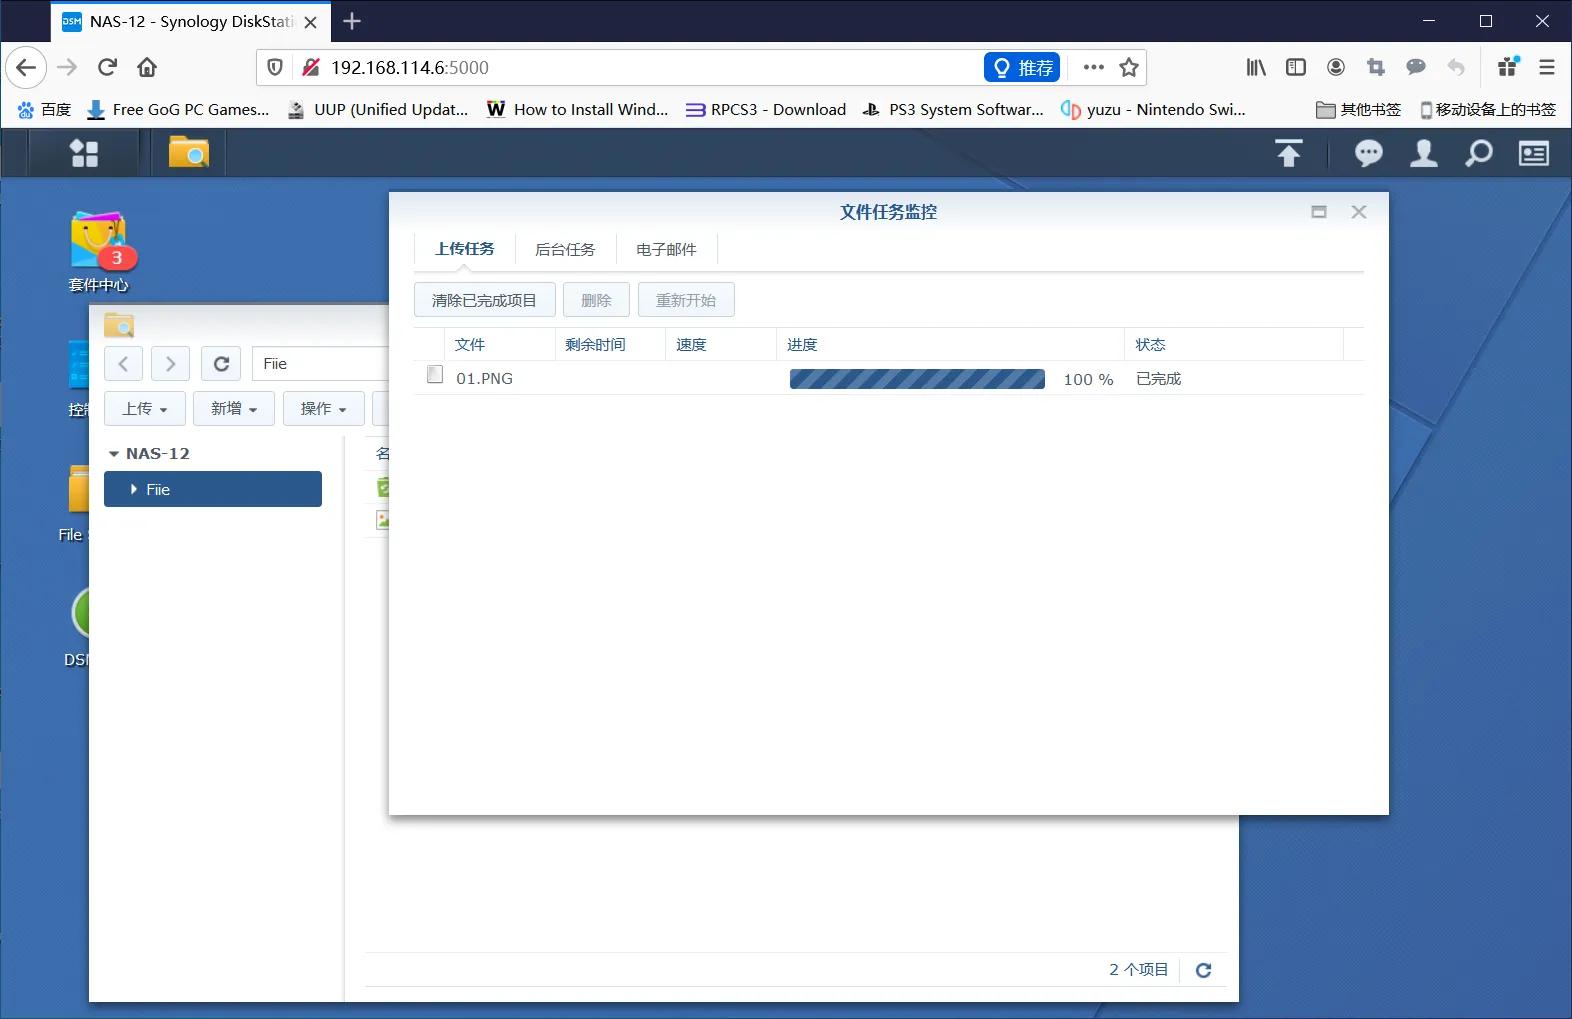
Task: Open the DSM main menu icon
Action: click(x=84, y=153)
